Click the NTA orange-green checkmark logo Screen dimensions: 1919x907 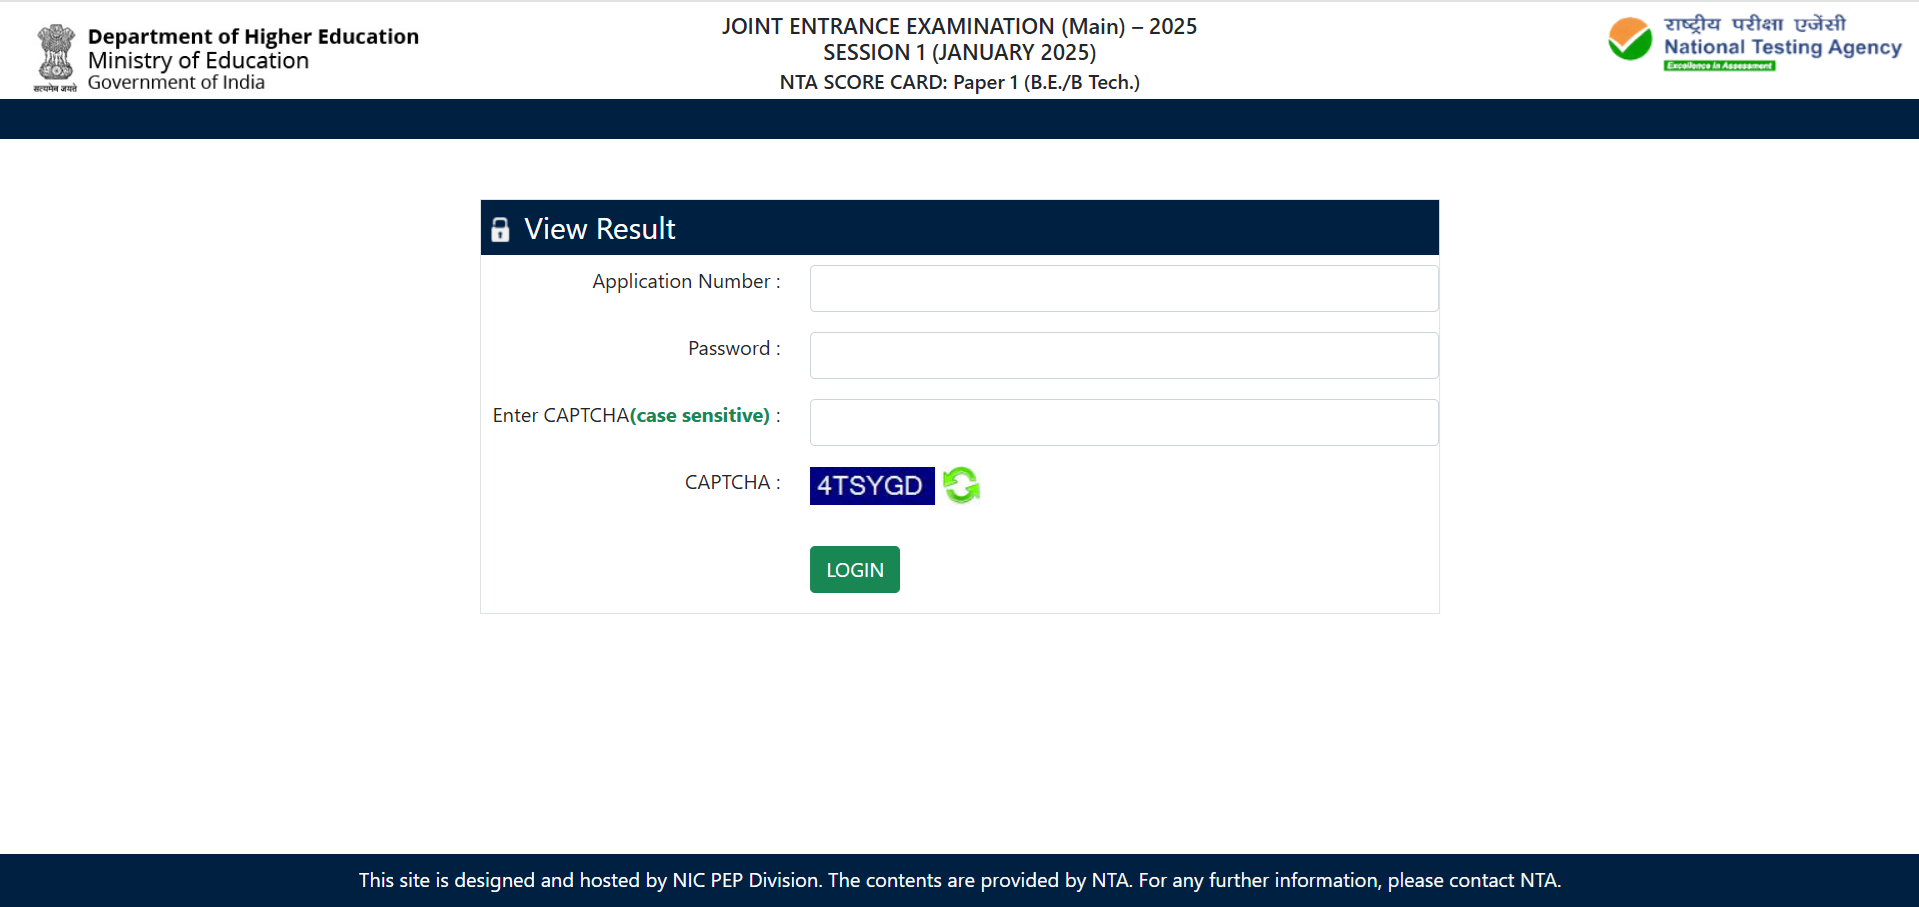pyautogui.click(x=1629, y=40)
